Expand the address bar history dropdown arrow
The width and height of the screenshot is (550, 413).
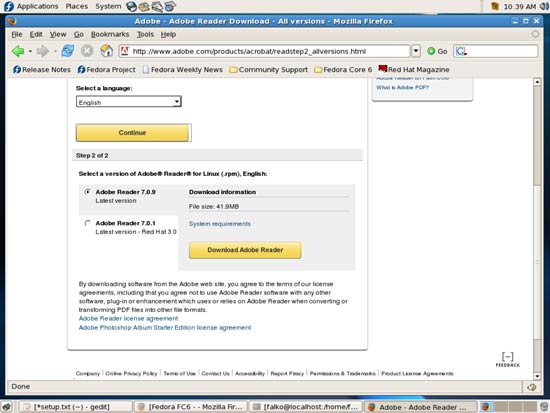(416, 51)
